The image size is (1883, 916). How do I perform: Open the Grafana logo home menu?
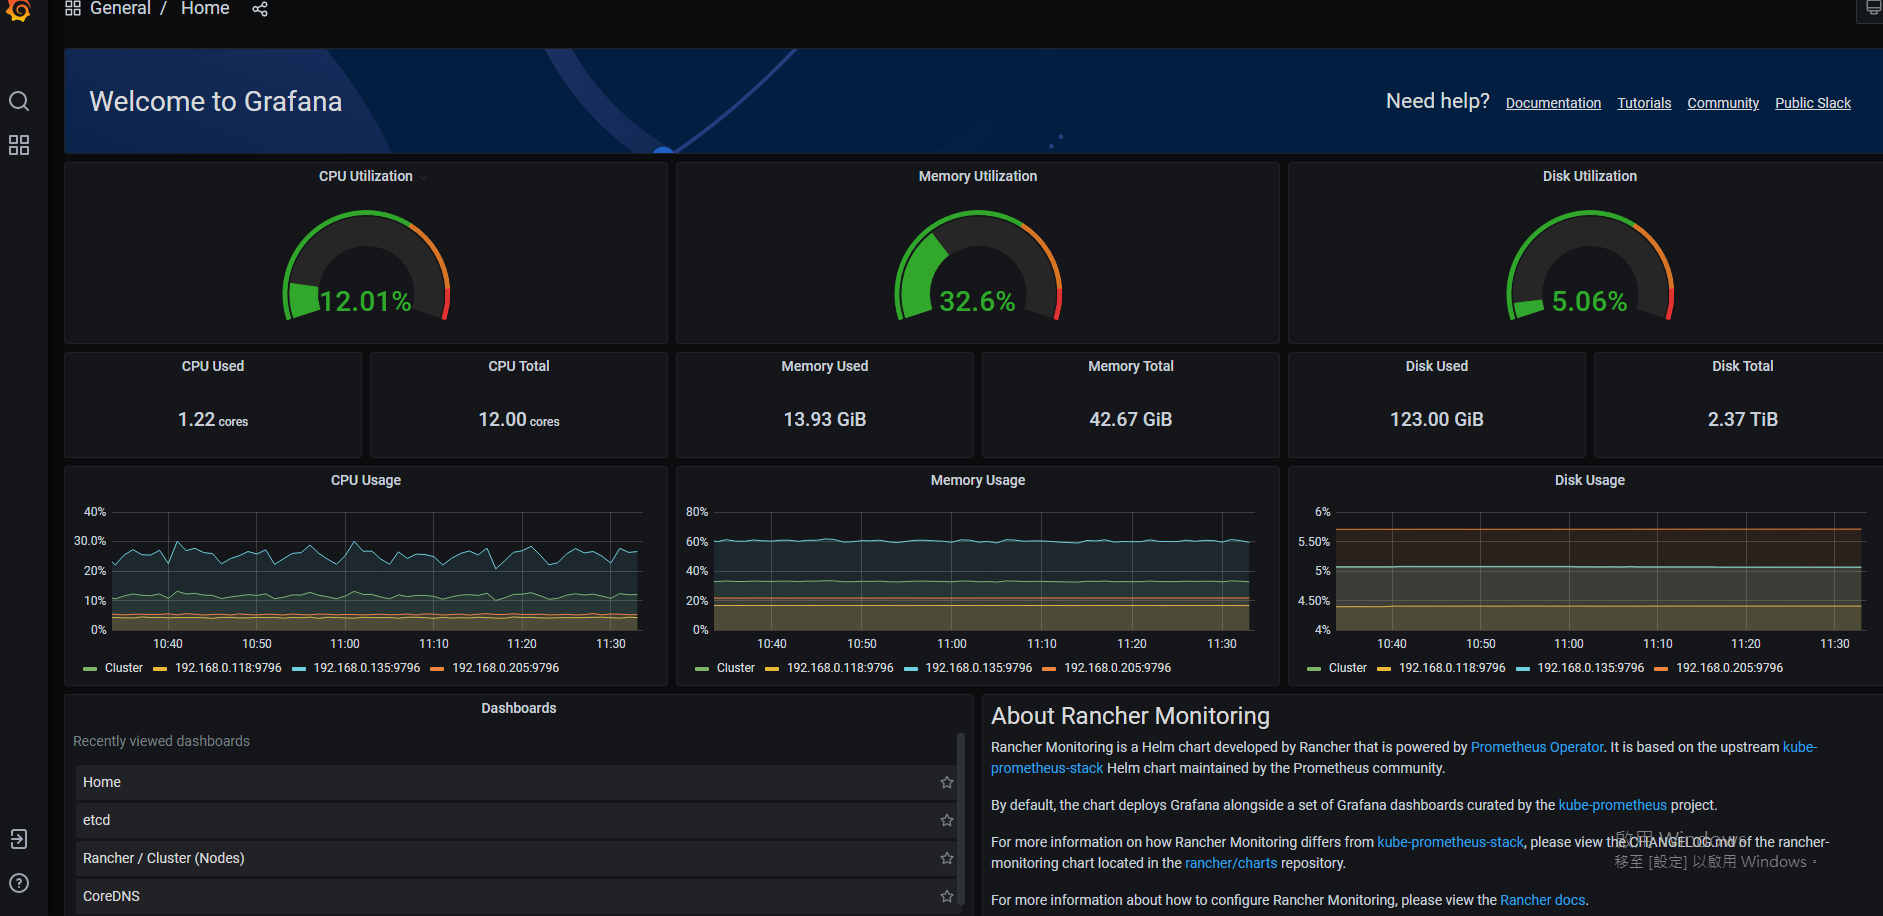point(19,9)
